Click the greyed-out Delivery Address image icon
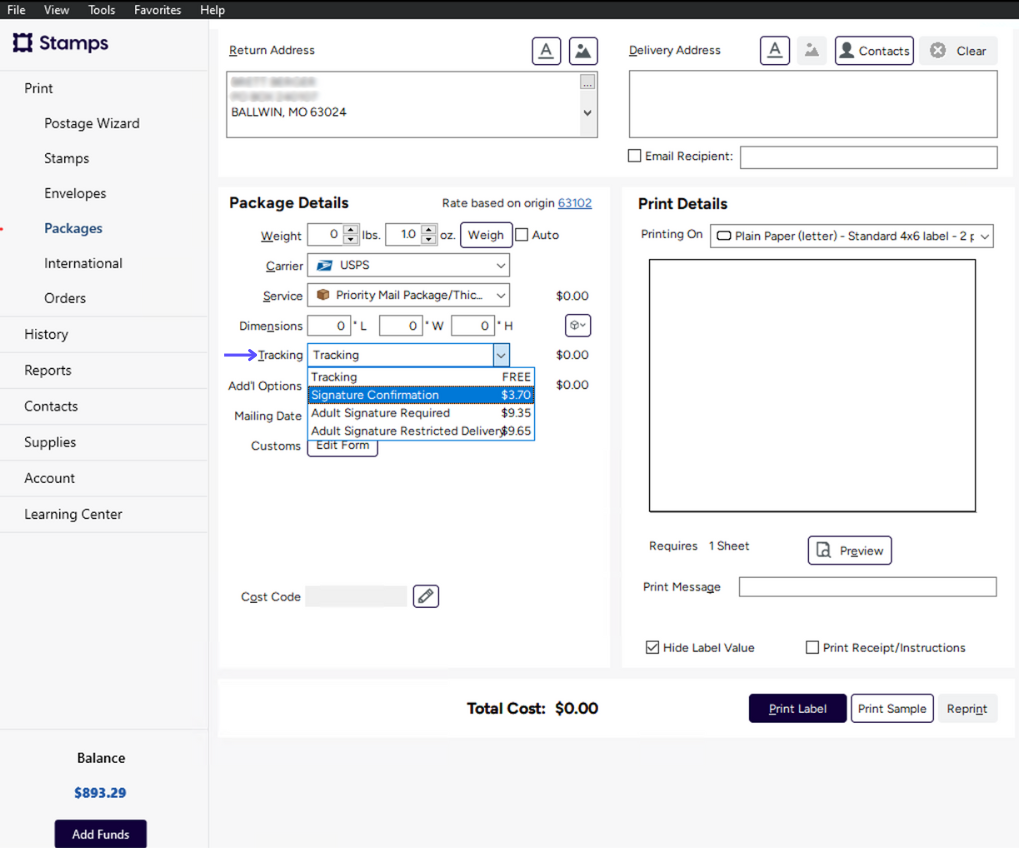Screen dimensions: 1019x848 [812, 51]
